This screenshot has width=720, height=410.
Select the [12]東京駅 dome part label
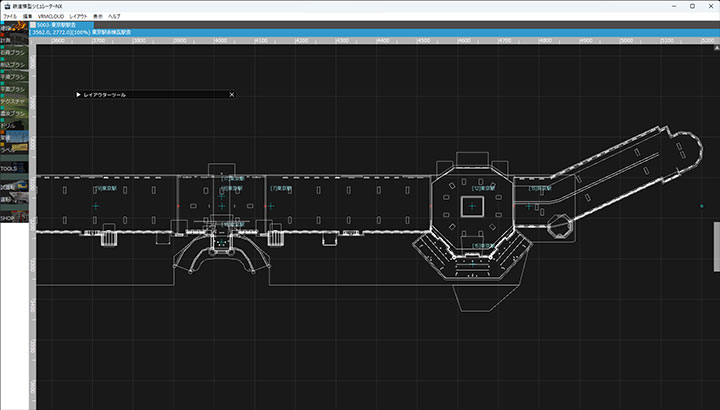click(x=484, y=189)
